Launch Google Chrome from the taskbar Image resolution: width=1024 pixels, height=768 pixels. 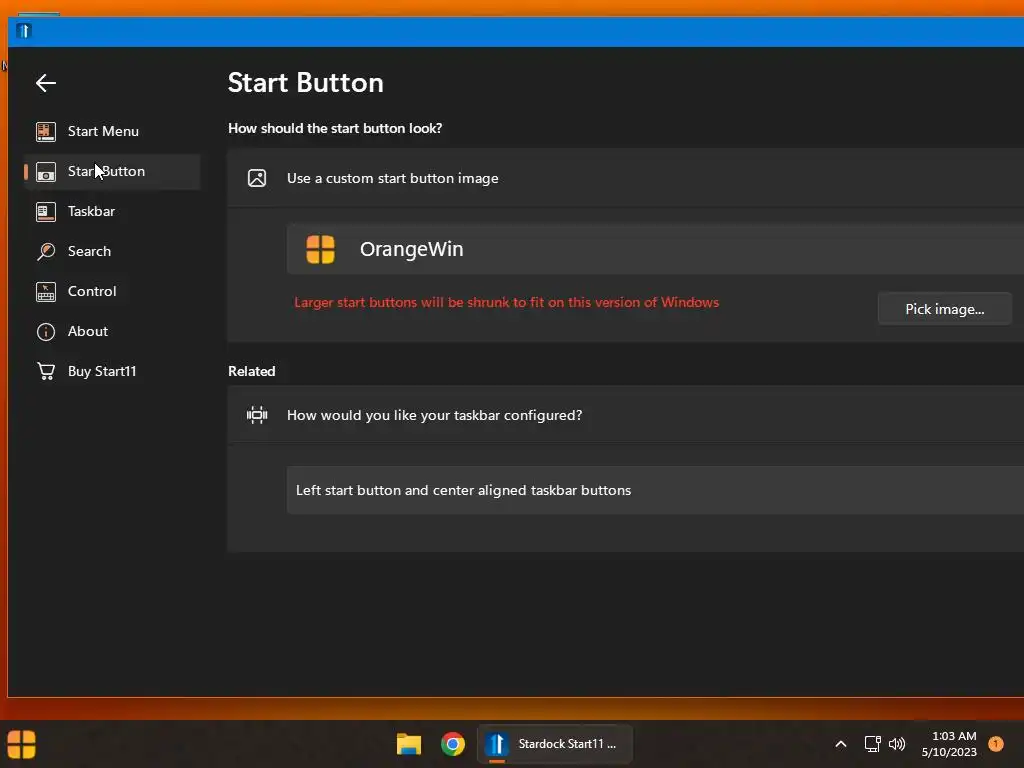tap(453, 744)
